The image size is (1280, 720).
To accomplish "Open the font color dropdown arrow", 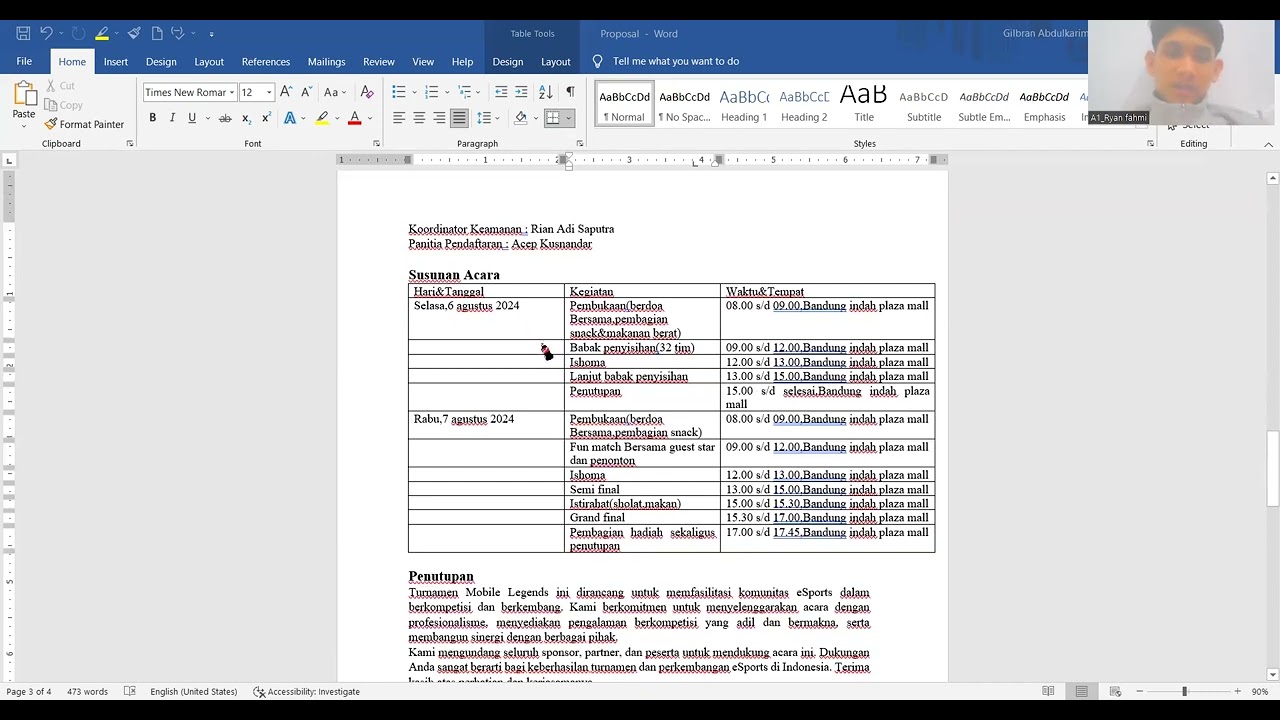I will coord(368,118).
